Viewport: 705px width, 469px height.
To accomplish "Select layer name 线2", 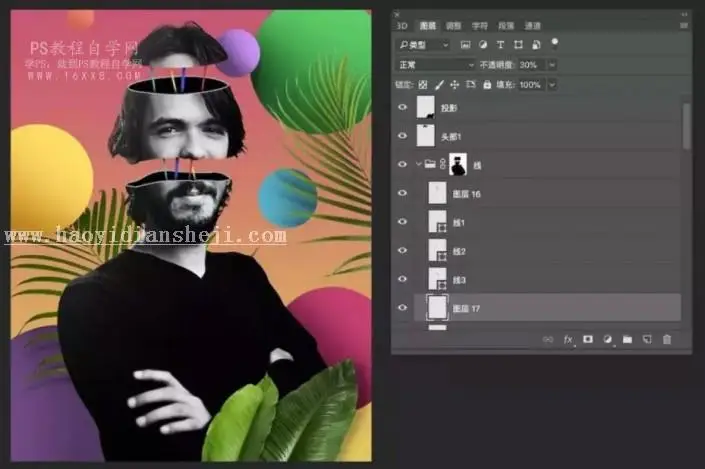I will pyautogui.click(x=459, y=251).
